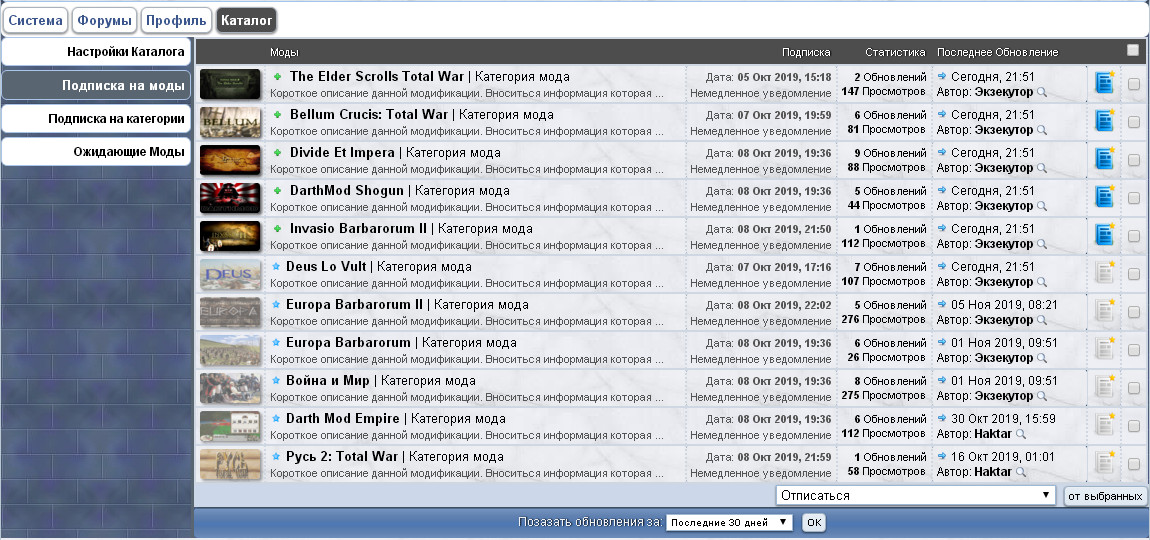Switch to the Форумы tab
The image size is (1150, 540).
(x=105, y=21)
